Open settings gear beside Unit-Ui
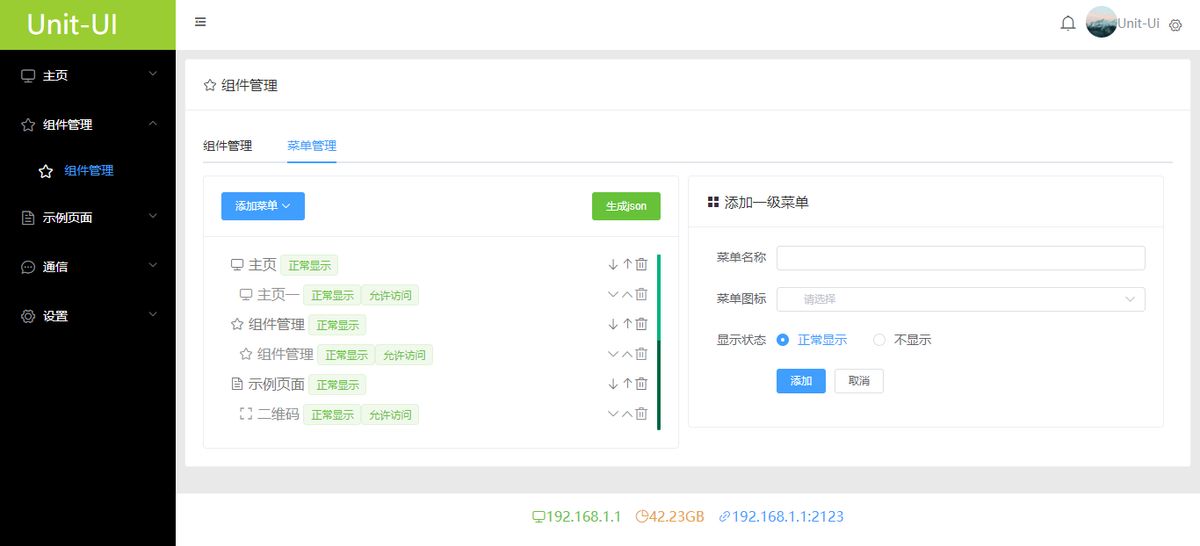This screenshot has width=1200, height=546. (1176, 25)
